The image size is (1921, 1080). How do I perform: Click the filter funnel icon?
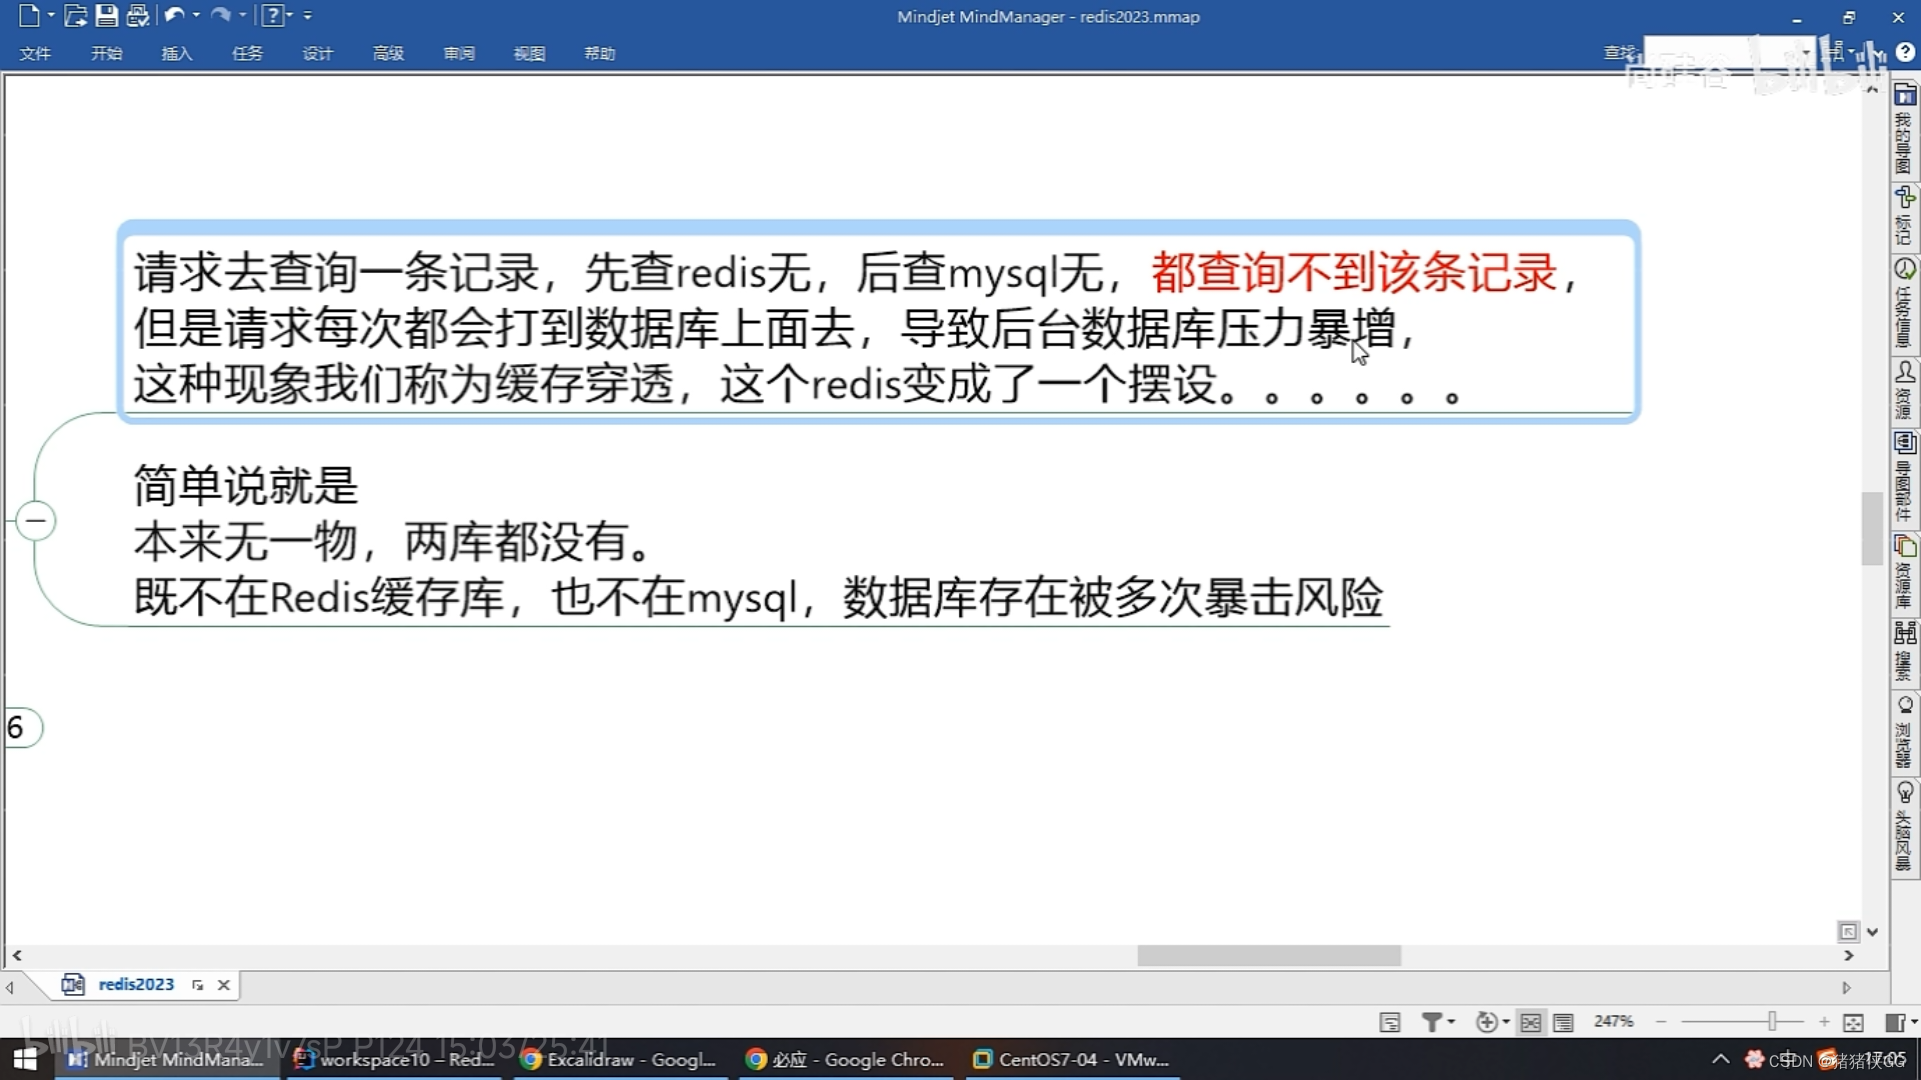point(1431,1022)
